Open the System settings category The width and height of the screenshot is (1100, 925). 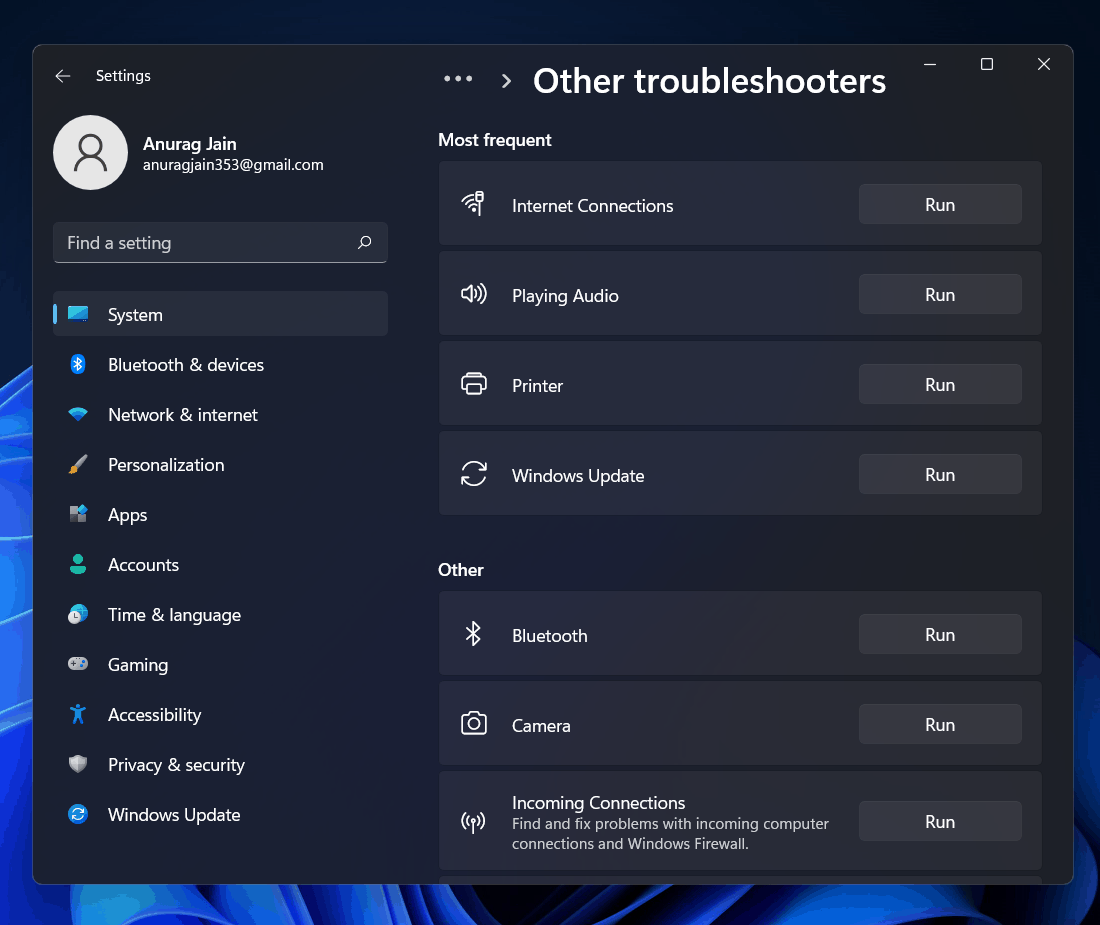[x=220, y=314]
